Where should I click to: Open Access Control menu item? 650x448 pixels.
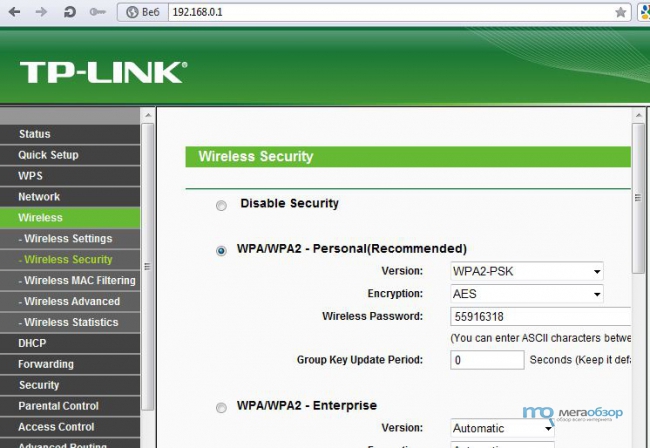coord(70,427)
